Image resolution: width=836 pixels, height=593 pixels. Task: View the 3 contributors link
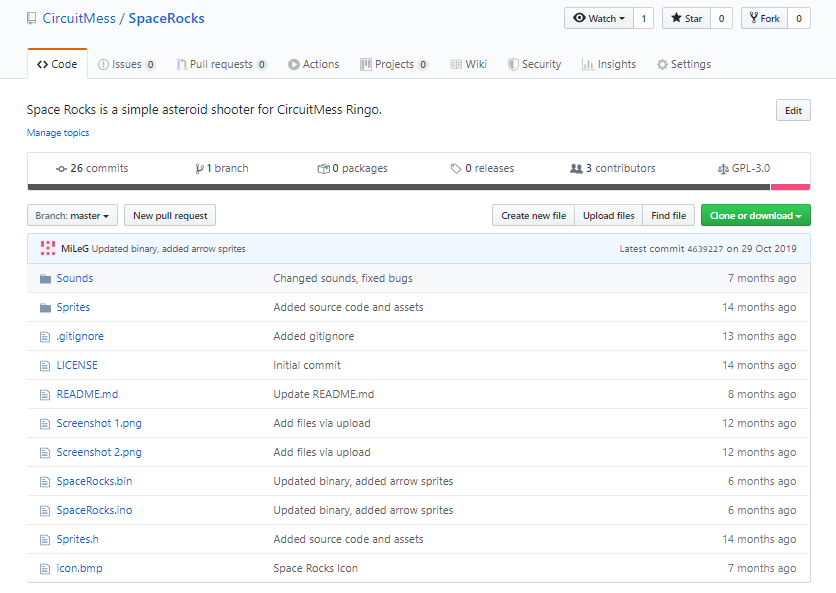coord(613,169)
